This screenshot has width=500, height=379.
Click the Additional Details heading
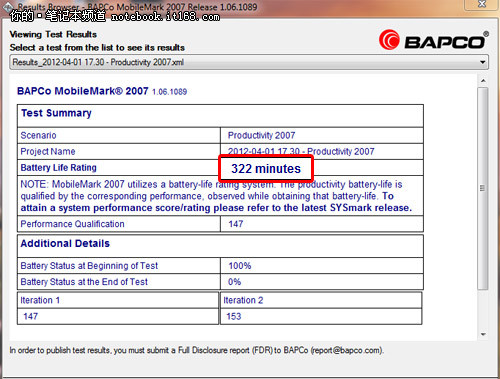tap(65, 243)
